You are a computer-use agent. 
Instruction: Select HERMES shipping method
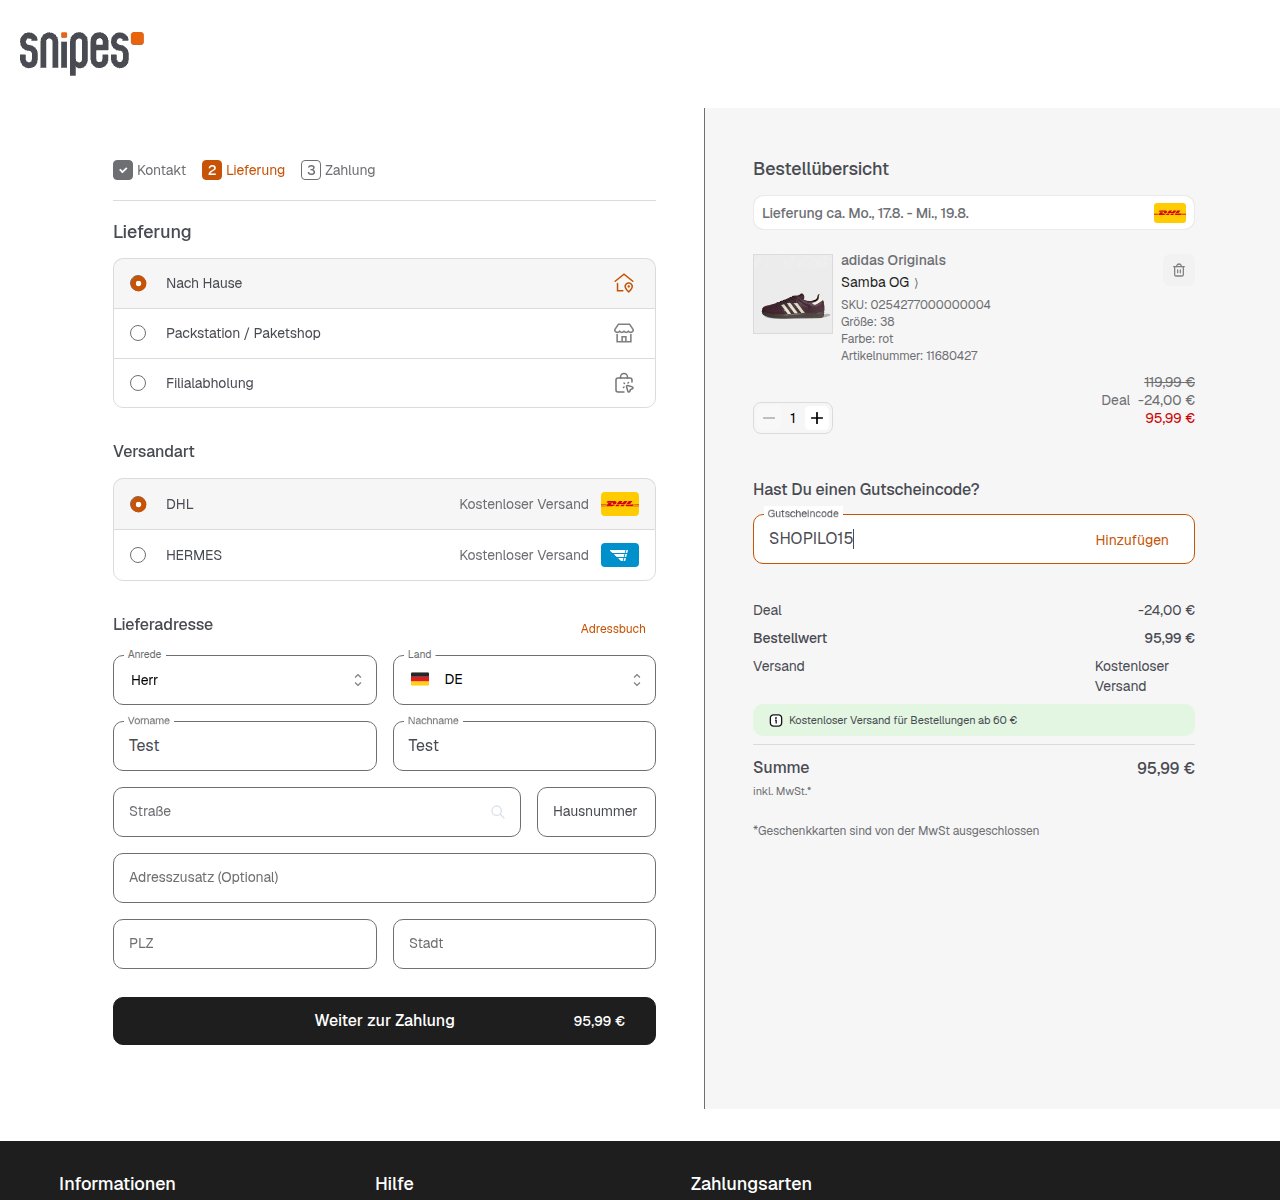click(x=384, y=555)
